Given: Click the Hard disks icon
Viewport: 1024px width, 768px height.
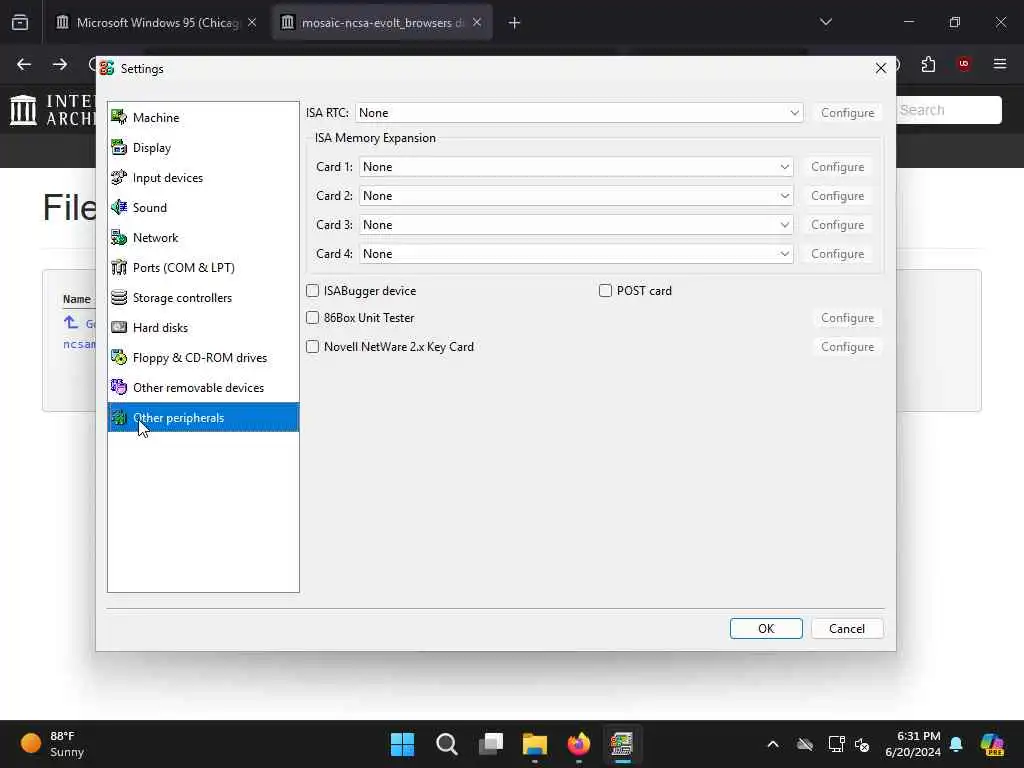Looking at the screenshot, I should click(119, 328).
